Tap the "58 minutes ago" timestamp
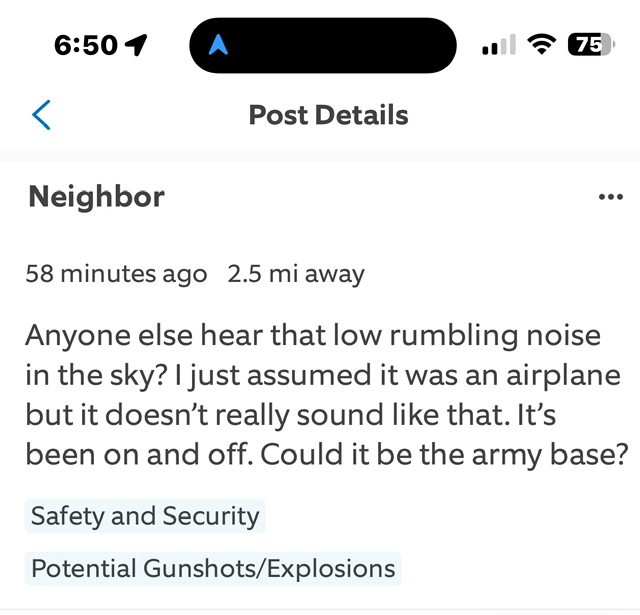The width and height of the screenshot is (640, 615). point(116,274)
